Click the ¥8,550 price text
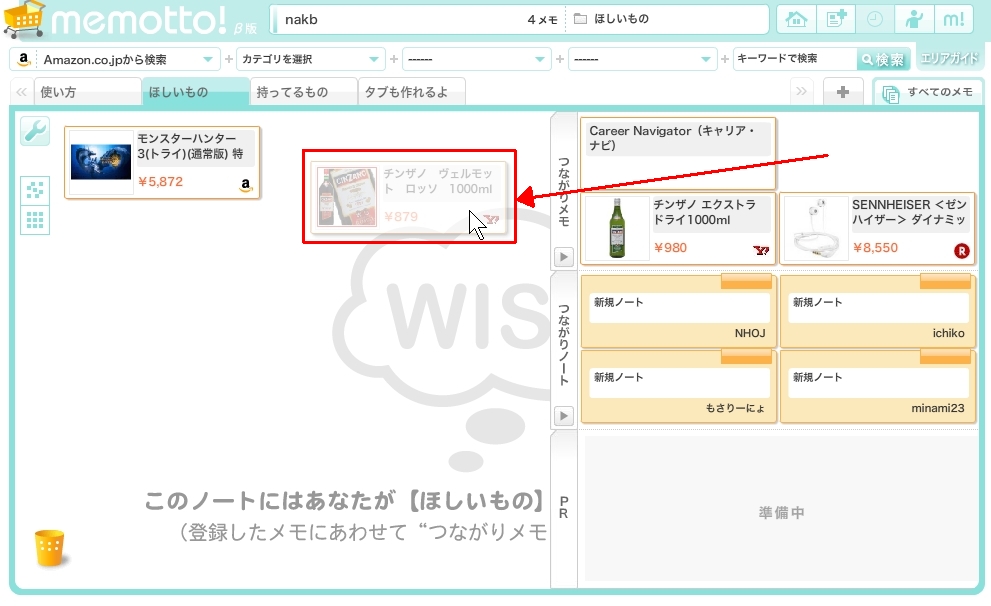This screenshot has width=991, height=606. pyautogui.click(x=875, y=248)
